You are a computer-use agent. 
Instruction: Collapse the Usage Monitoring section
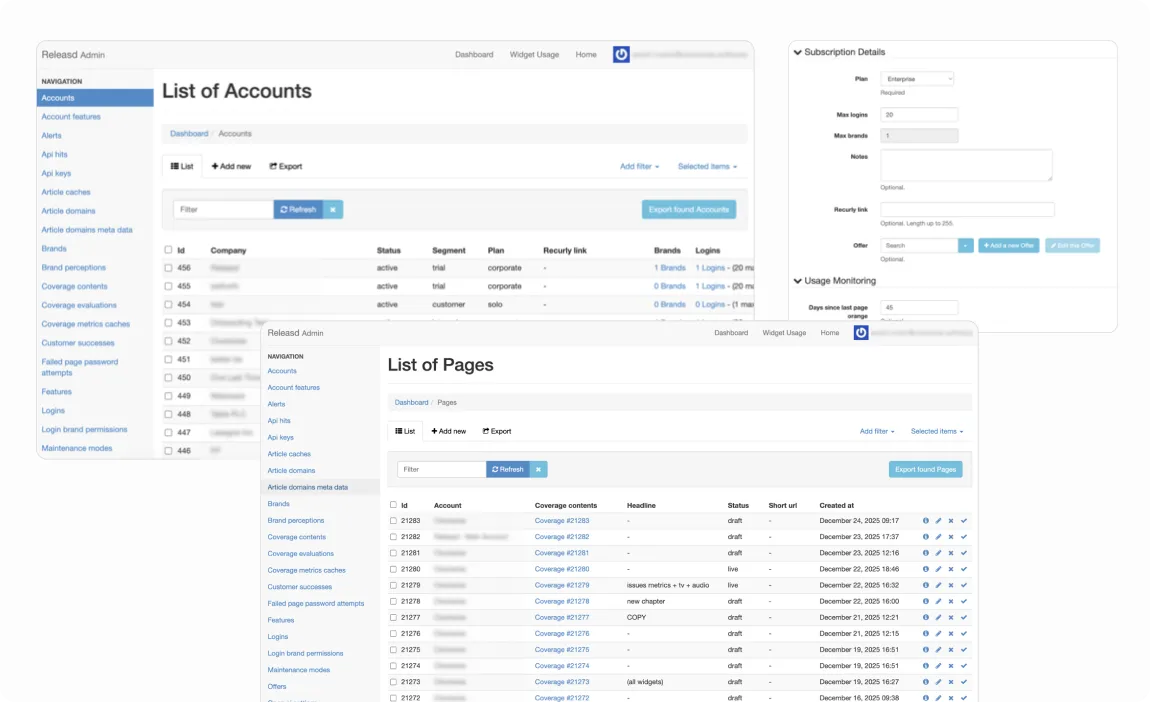point(796,281)
